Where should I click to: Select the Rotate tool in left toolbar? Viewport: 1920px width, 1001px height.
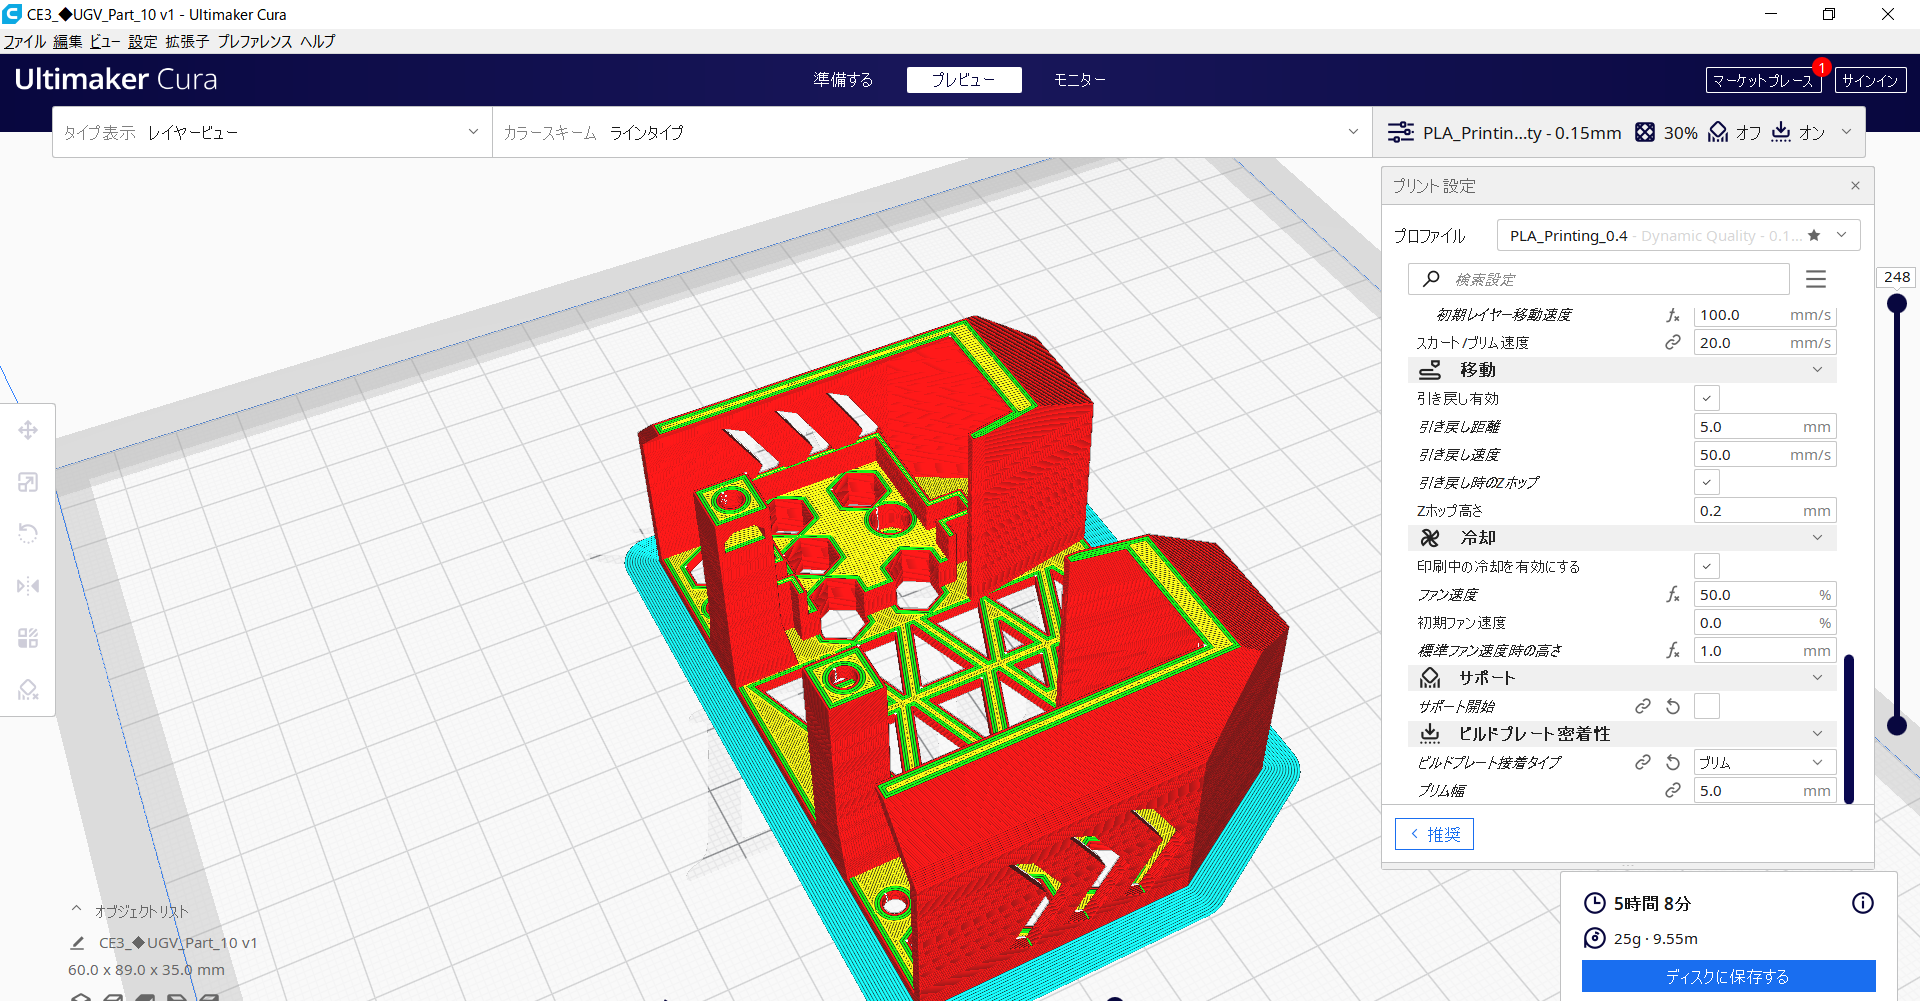click(x=28, y=534)
